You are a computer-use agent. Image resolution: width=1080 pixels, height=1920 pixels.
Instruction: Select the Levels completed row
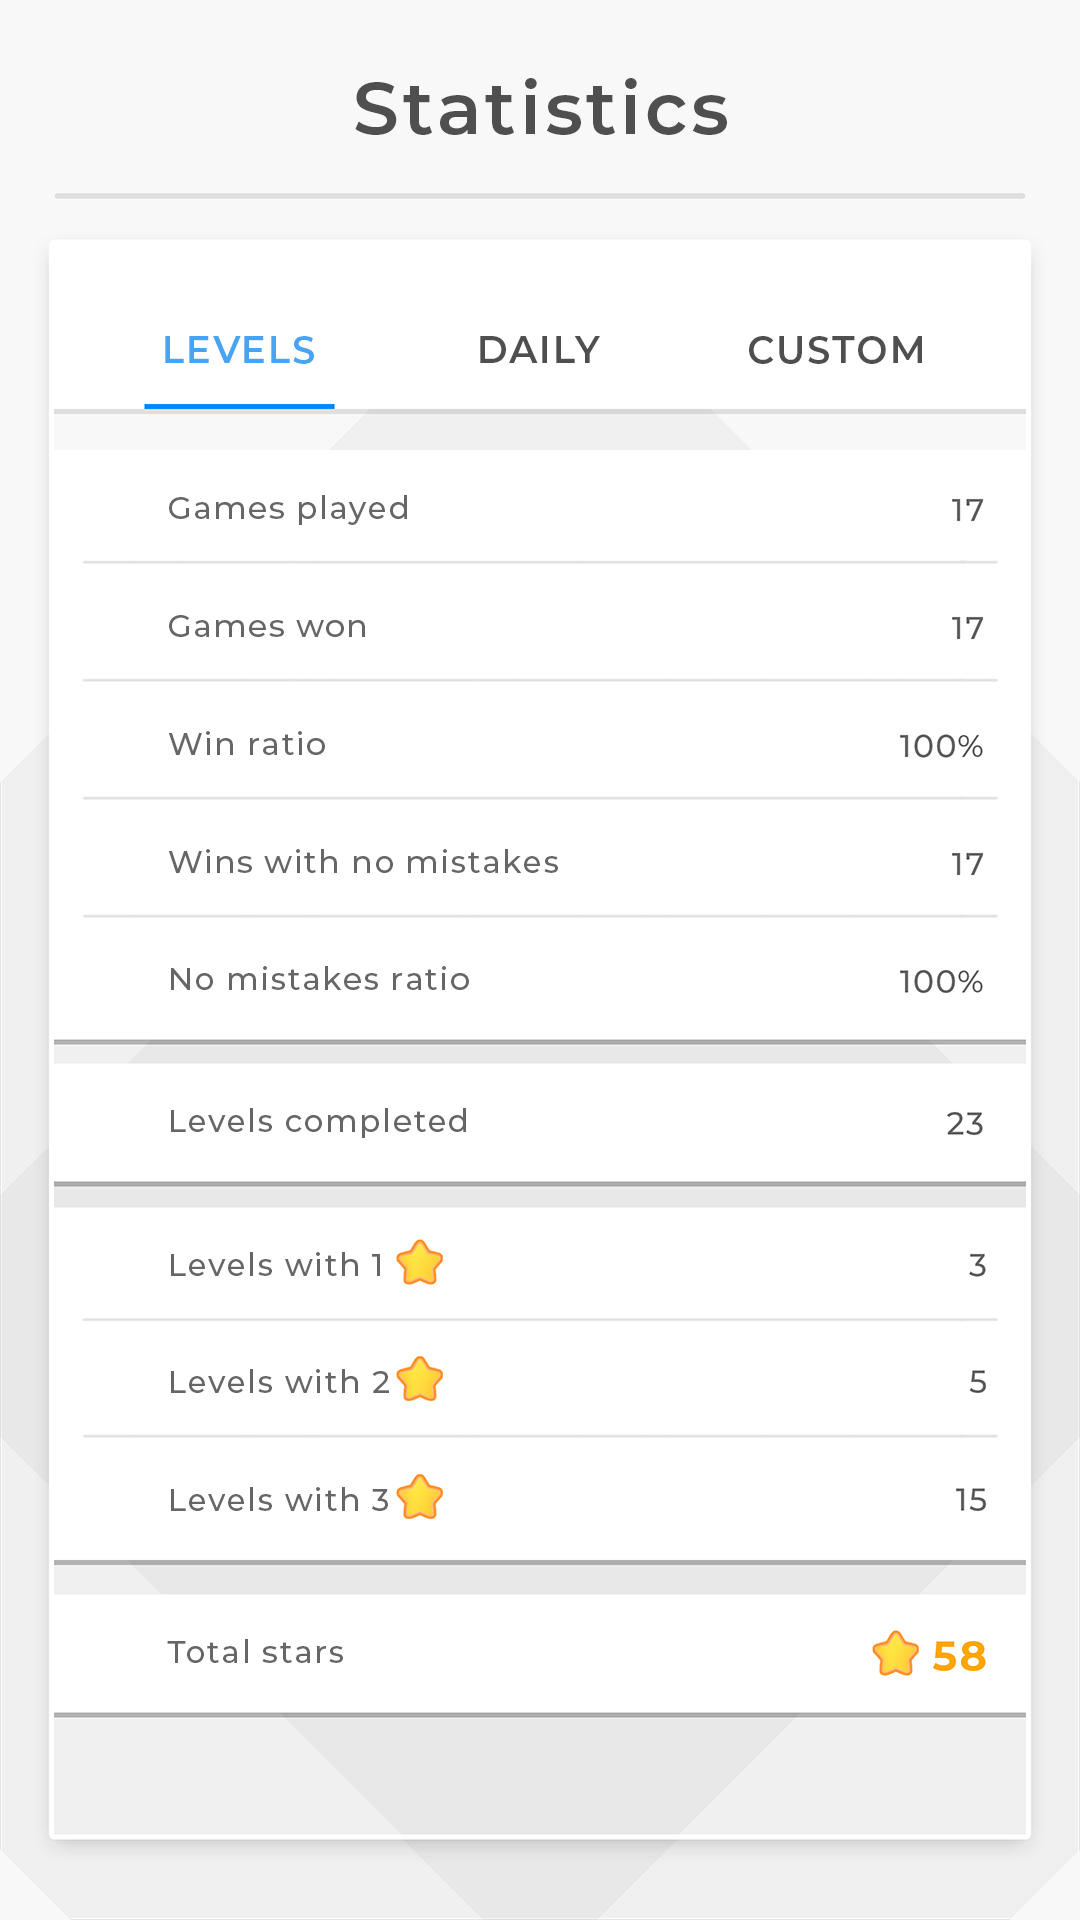540,1121
